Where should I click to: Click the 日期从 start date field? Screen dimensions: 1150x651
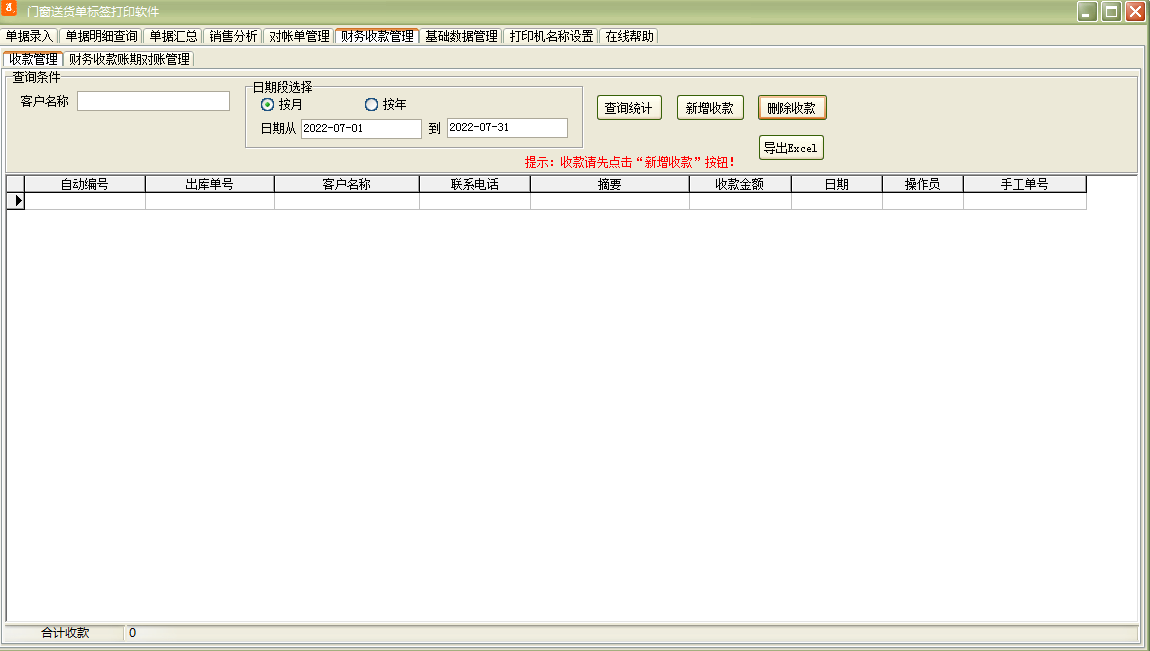point(361,128)
